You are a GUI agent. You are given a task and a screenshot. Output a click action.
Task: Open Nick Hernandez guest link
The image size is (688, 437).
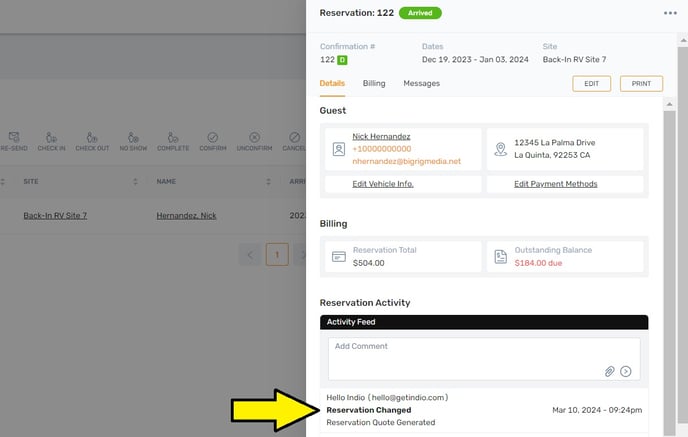click(381, 136)
